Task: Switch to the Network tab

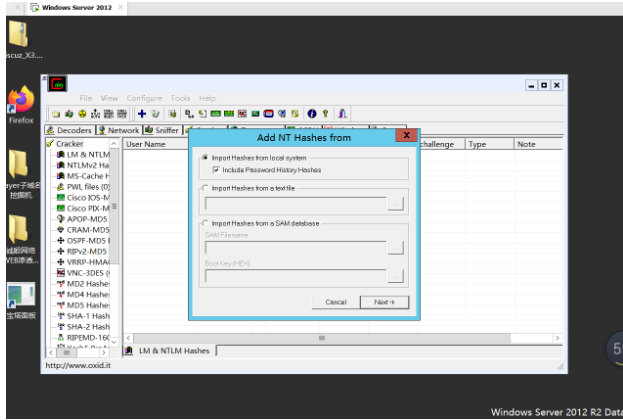Action: [x=119, y=130]
